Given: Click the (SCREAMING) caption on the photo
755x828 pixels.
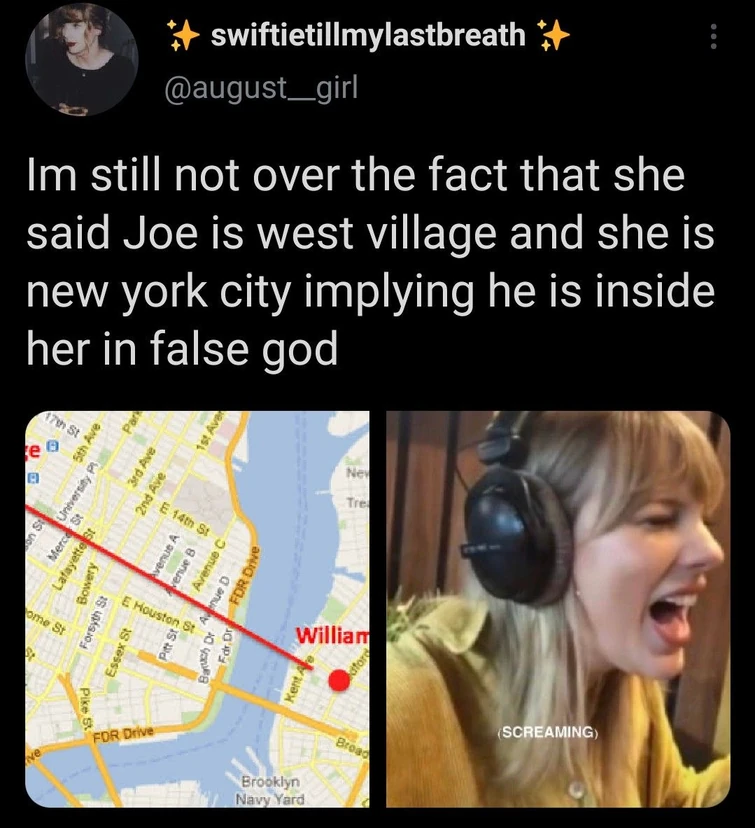Looking at the screenshot, I should pos(548,732).
